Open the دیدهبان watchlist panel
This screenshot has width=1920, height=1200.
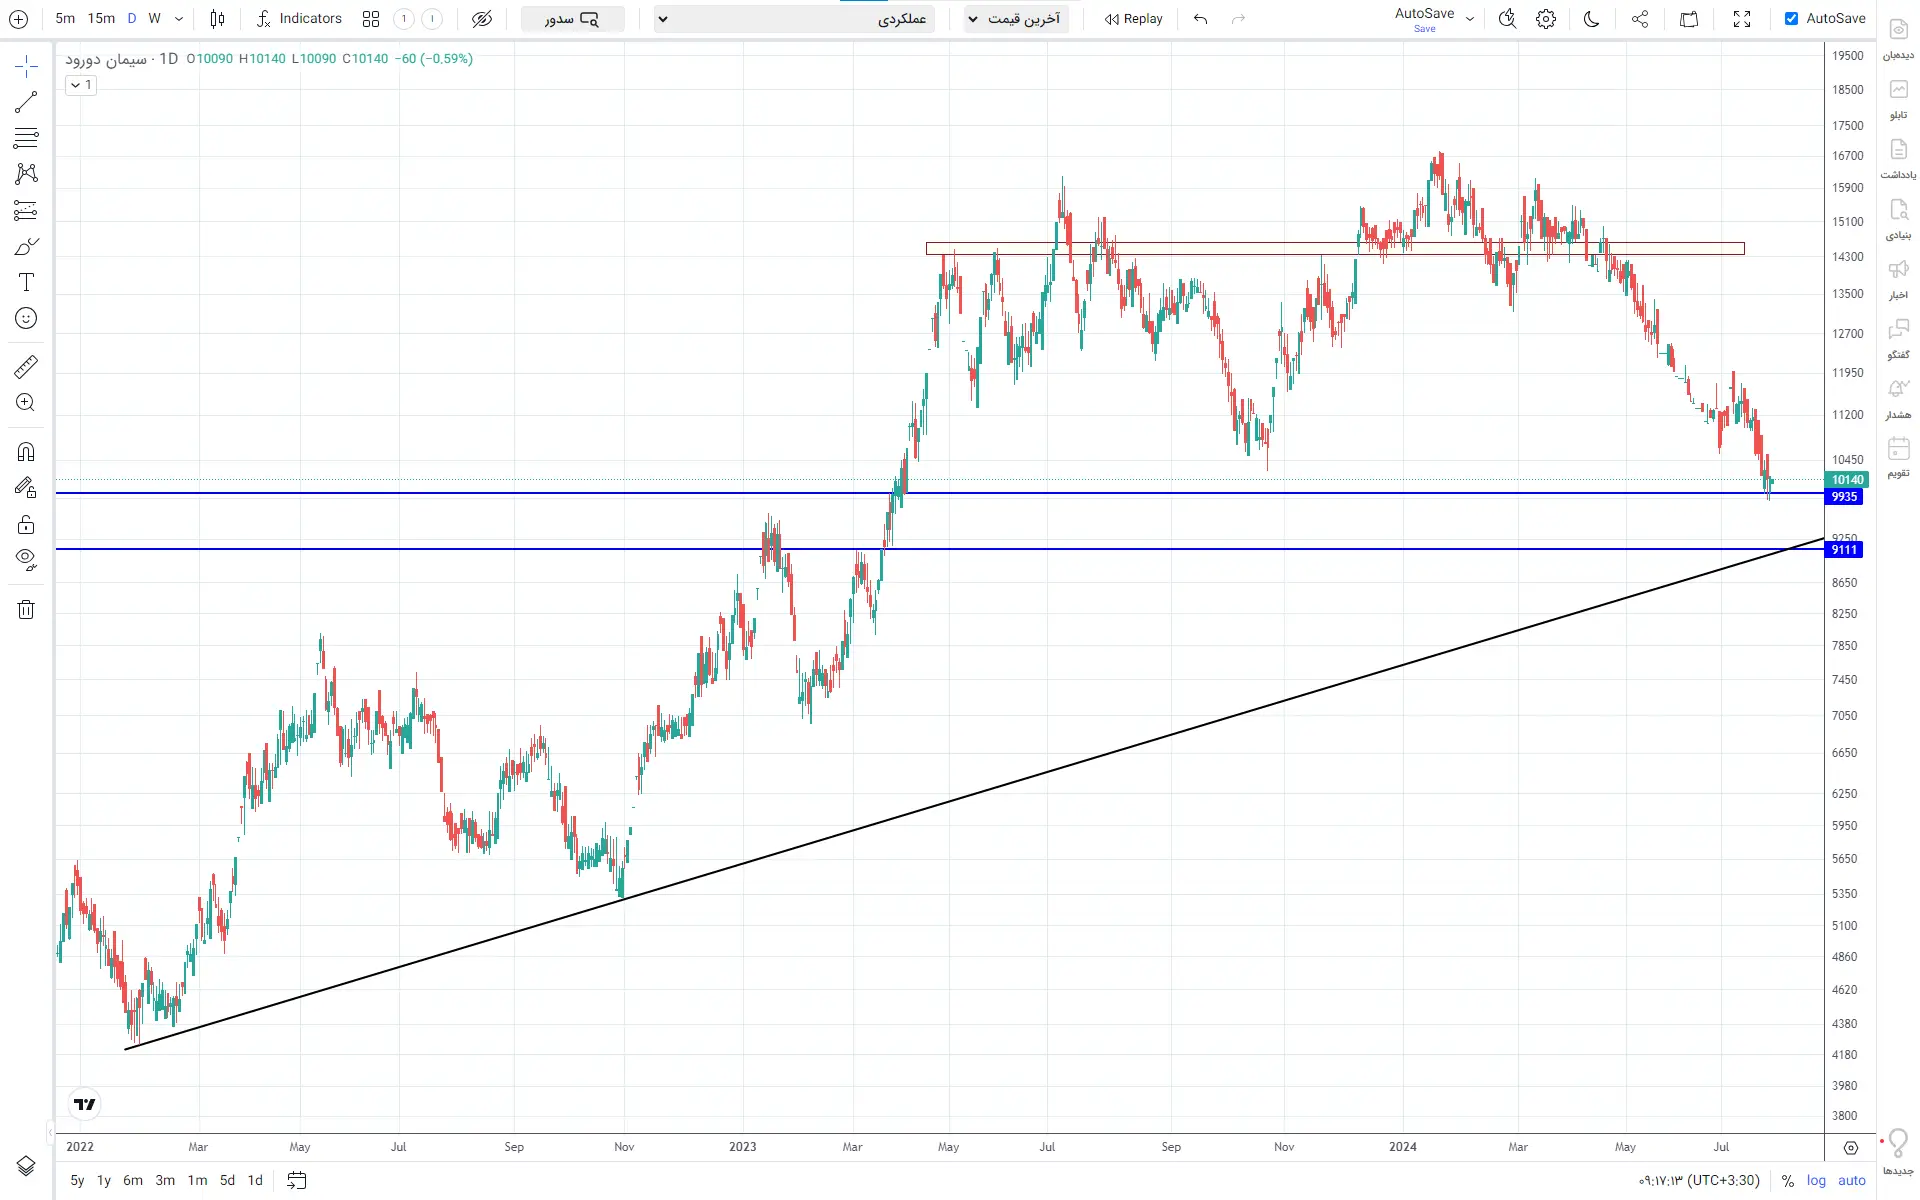pyautogui.click(x=1898, y=39)
